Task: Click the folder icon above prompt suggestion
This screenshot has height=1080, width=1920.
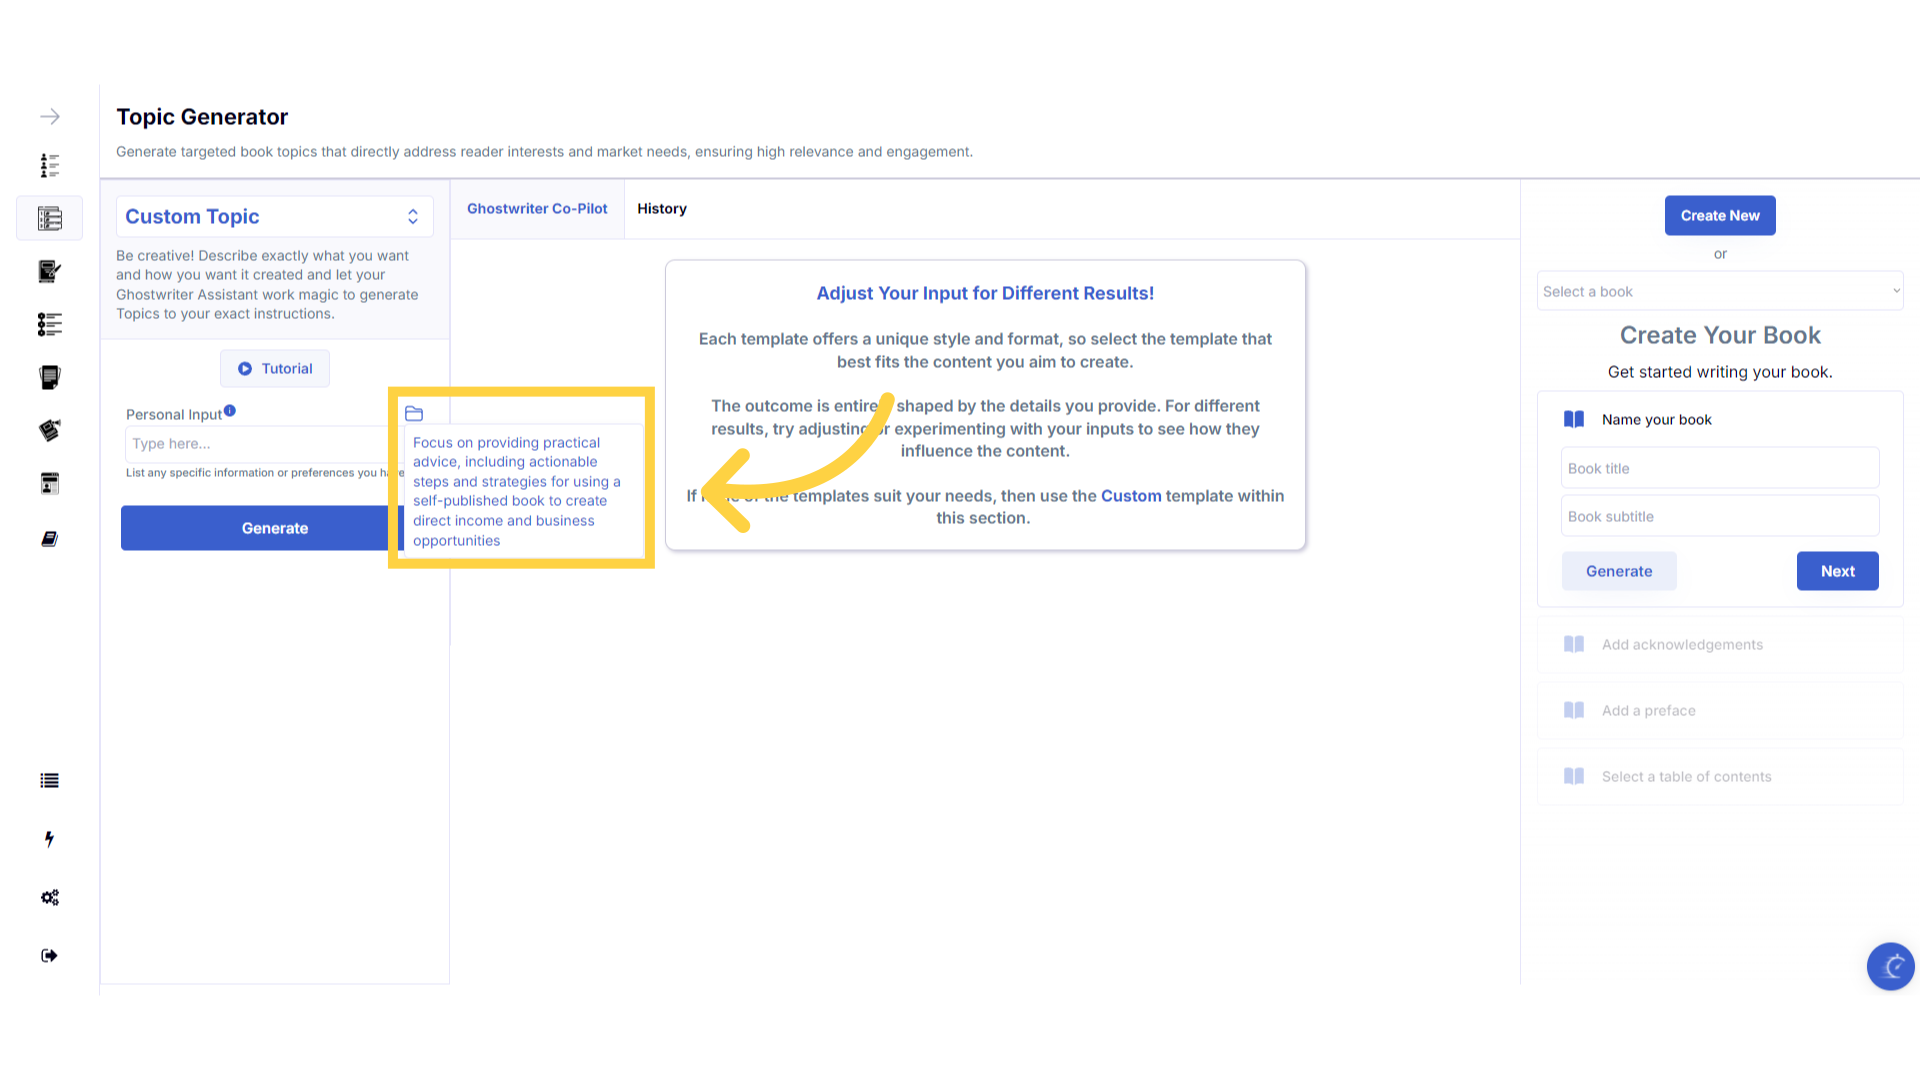Action: point(414,414)
